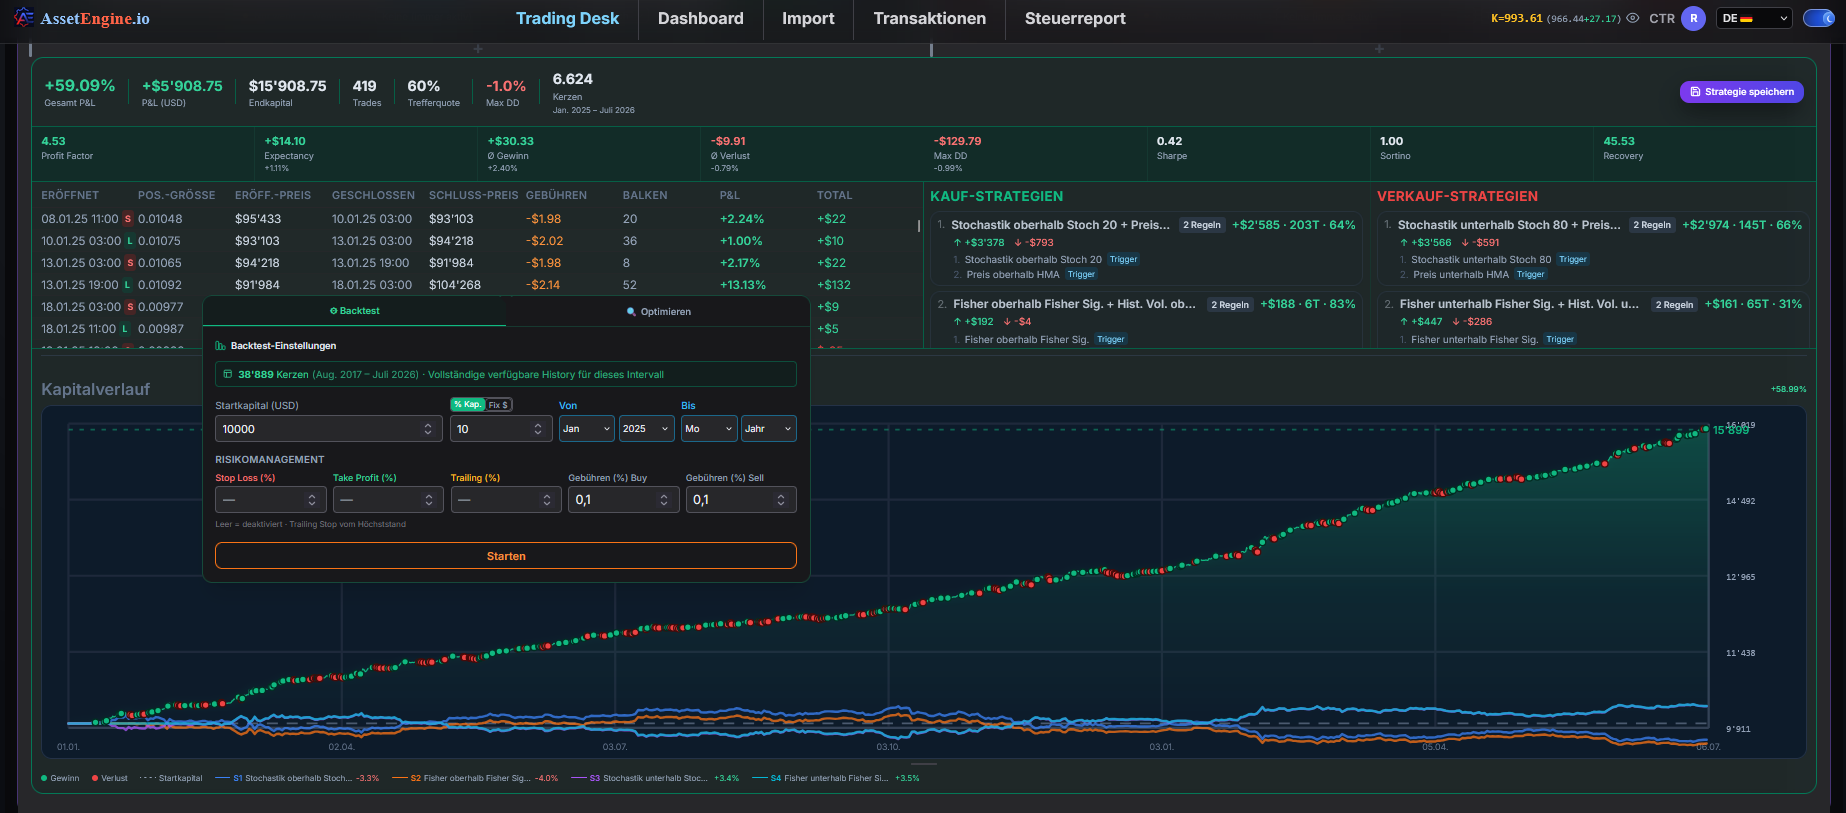Click up-arrow gain +$3'378 in first buy strategy
Viewport: 1846px width, 813px height.
[979, 243]
